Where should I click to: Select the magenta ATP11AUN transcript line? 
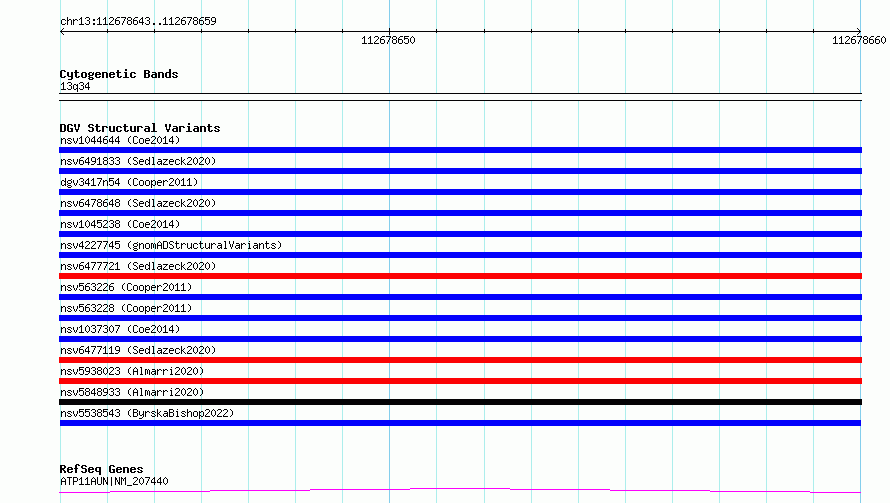pos(460,491)
